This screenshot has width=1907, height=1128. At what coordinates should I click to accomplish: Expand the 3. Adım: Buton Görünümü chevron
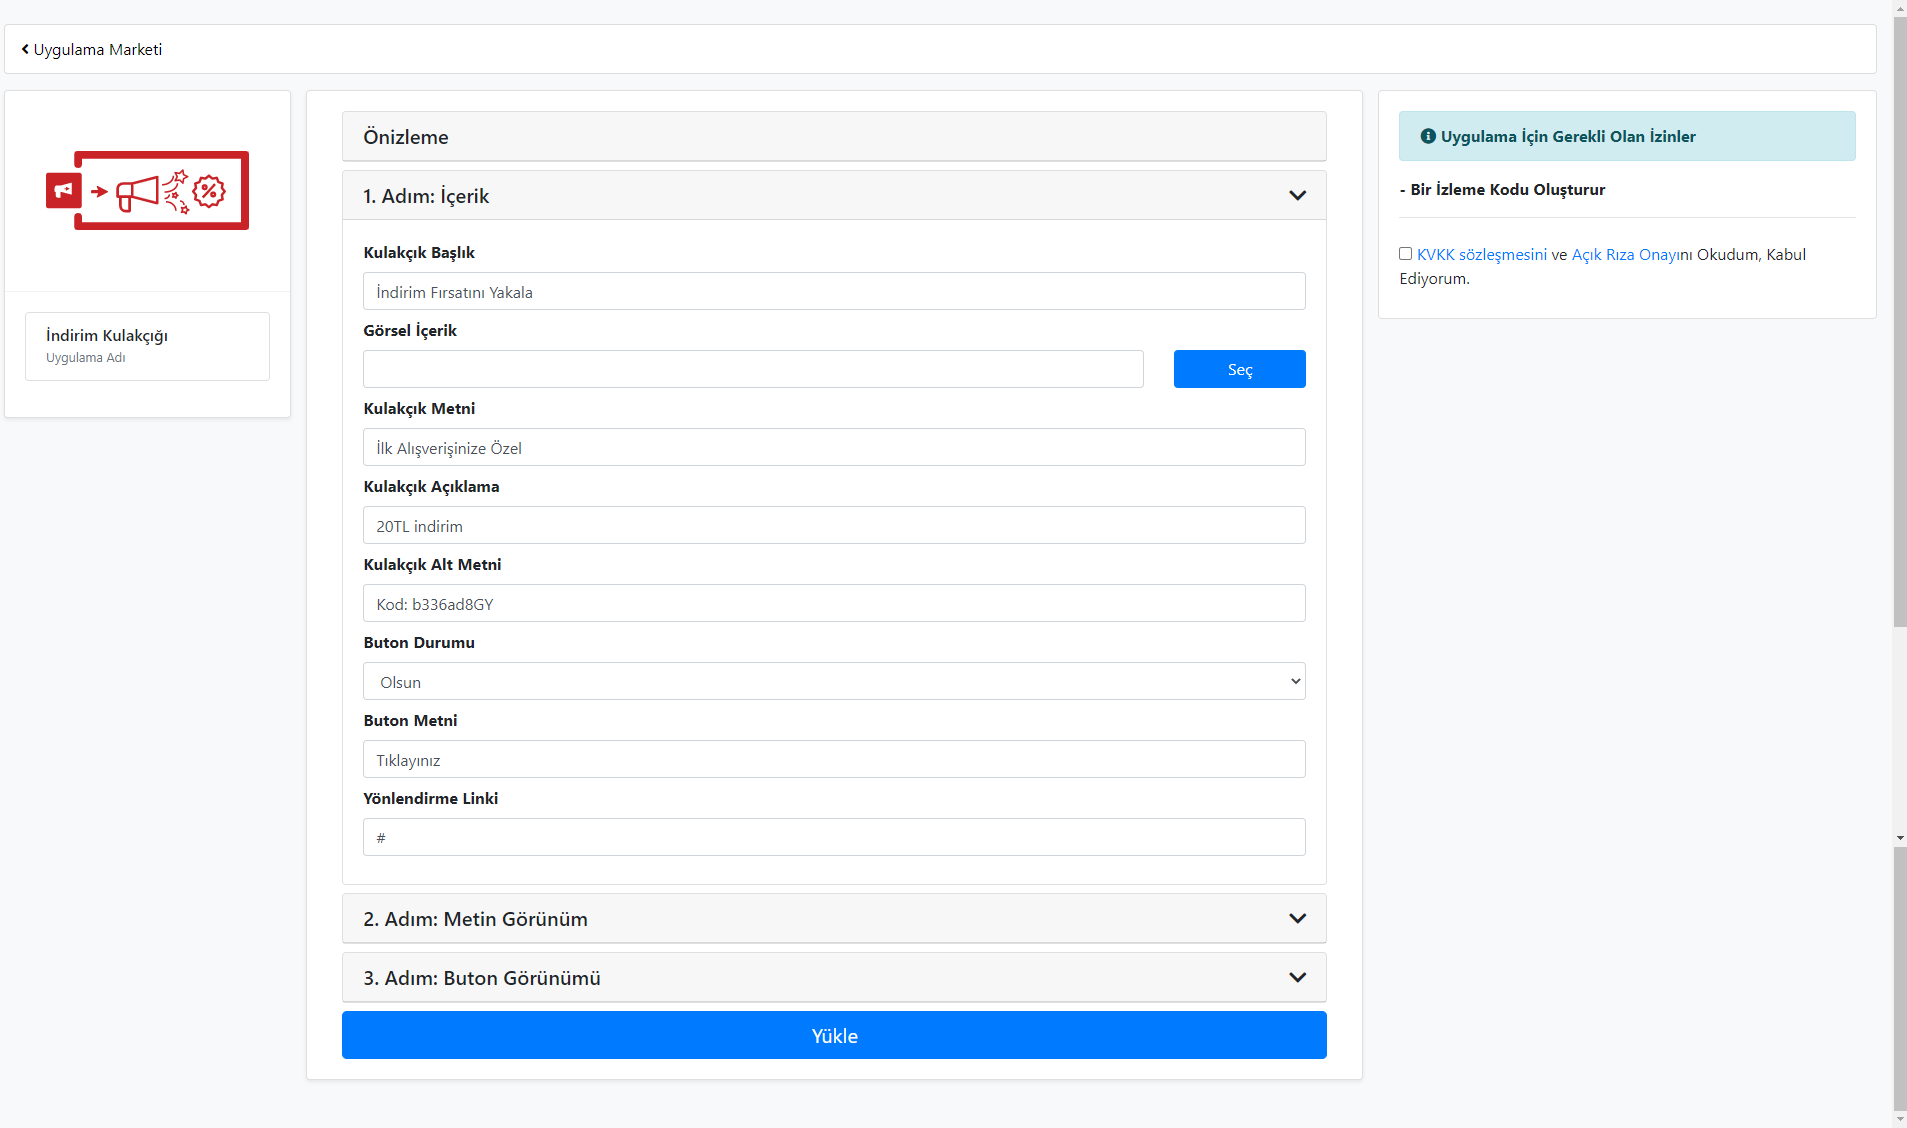1297,978
